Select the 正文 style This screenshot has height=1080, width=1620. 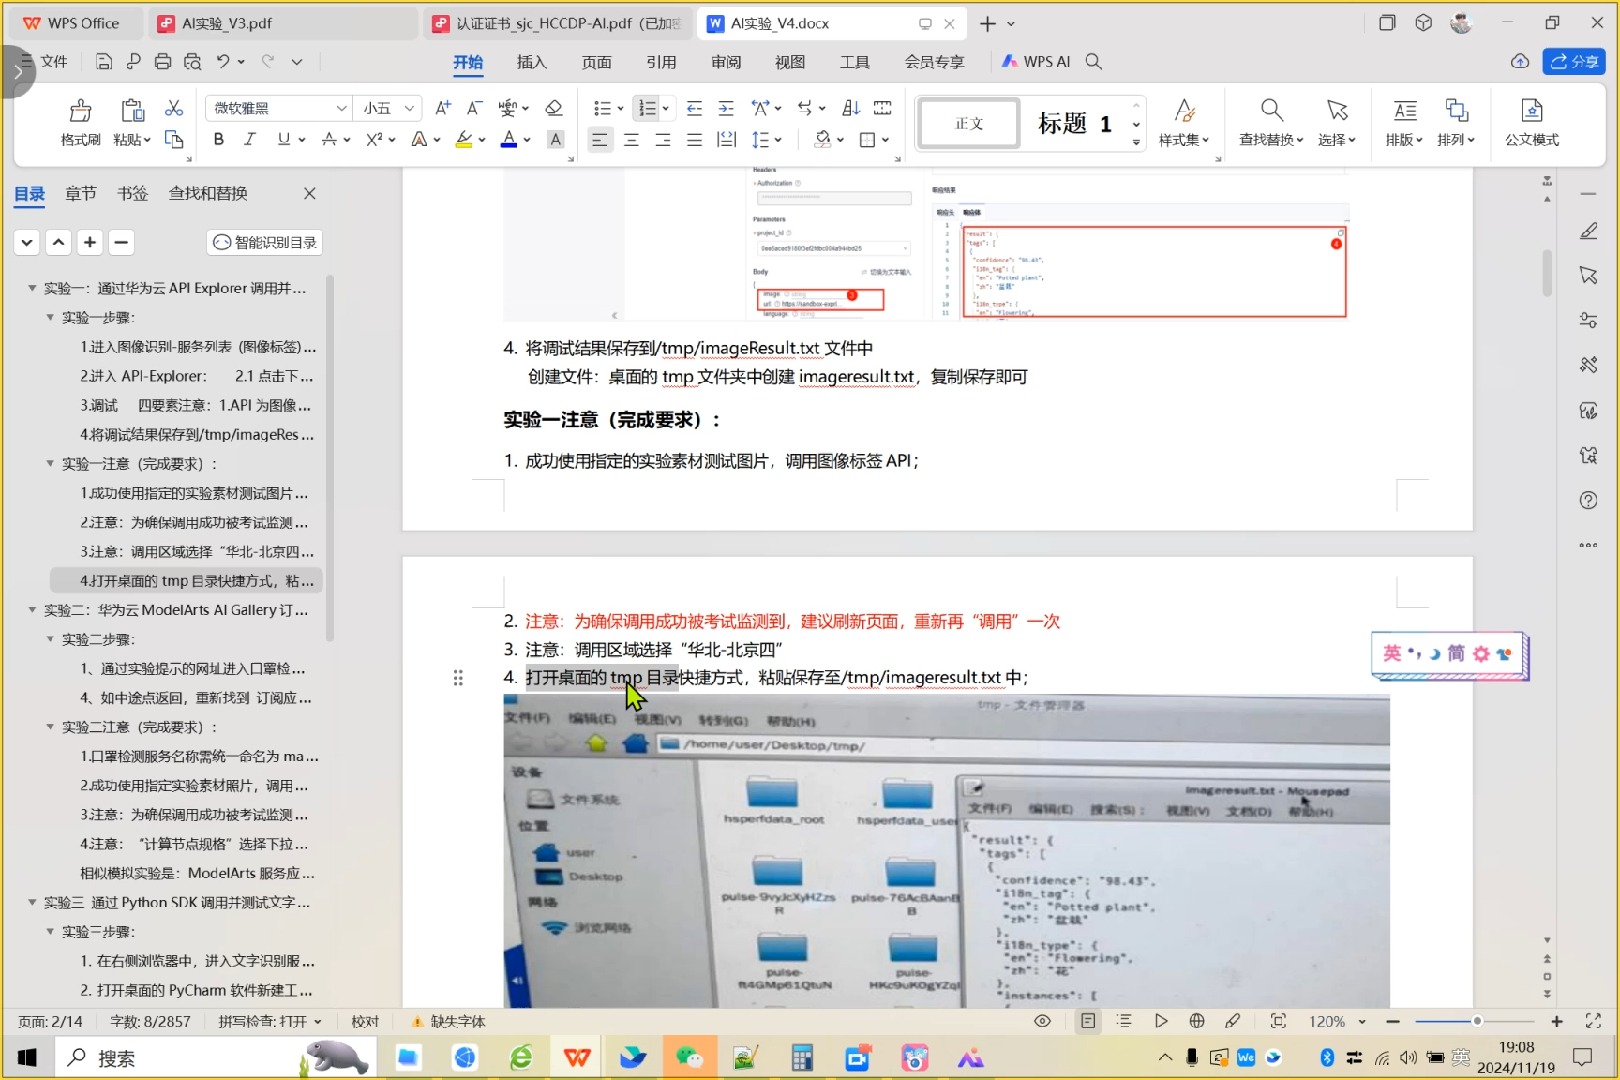point(969,123)
